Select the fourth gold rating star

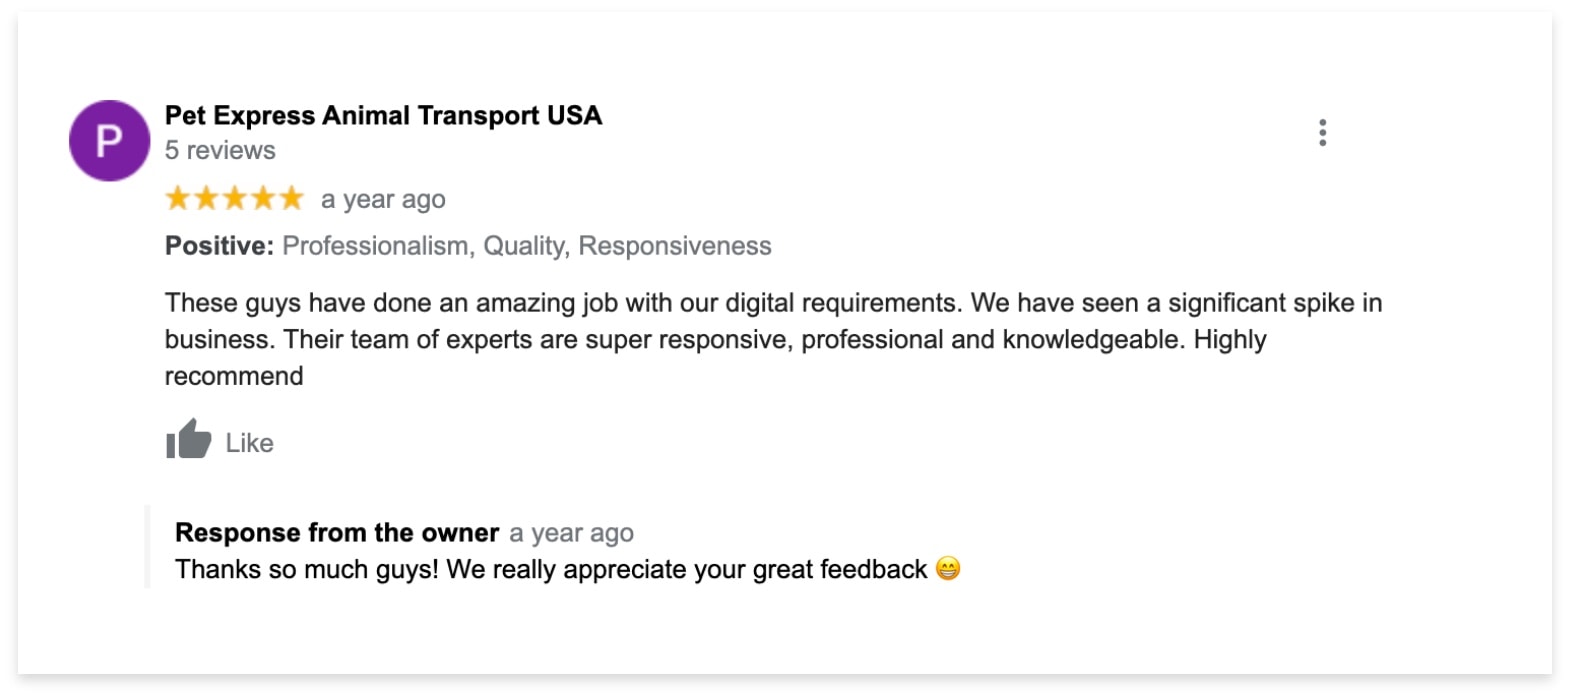coord(263,198)
